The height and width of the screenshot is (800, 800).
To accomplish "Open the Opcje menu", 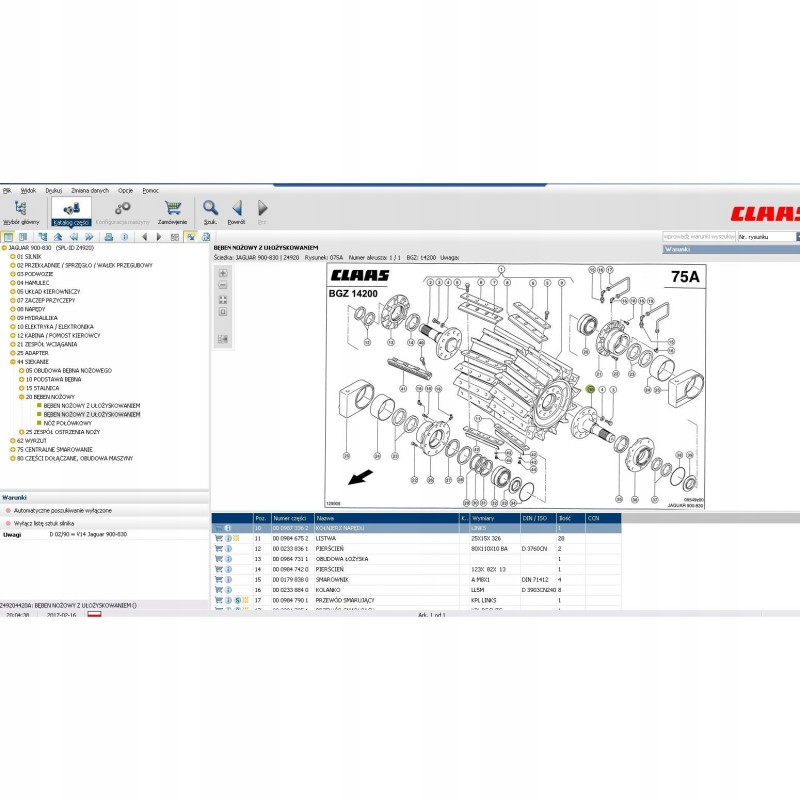I will [x=126, y=190].
